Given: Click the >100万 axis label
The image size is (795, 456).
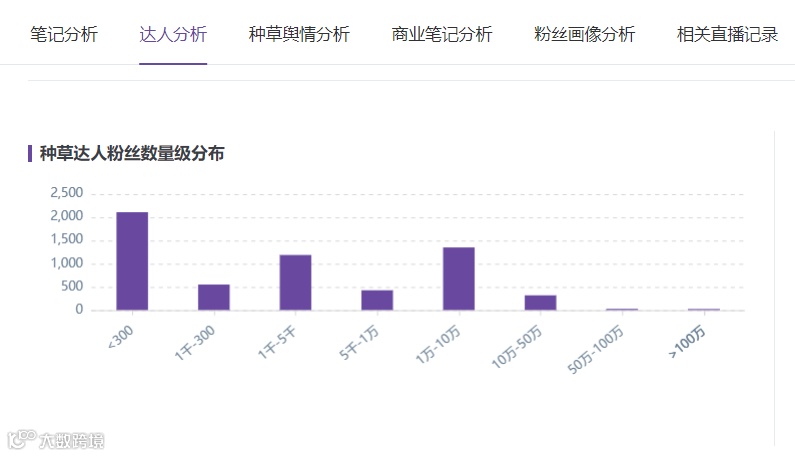Looking at the screenshot, I should point(687,341).
